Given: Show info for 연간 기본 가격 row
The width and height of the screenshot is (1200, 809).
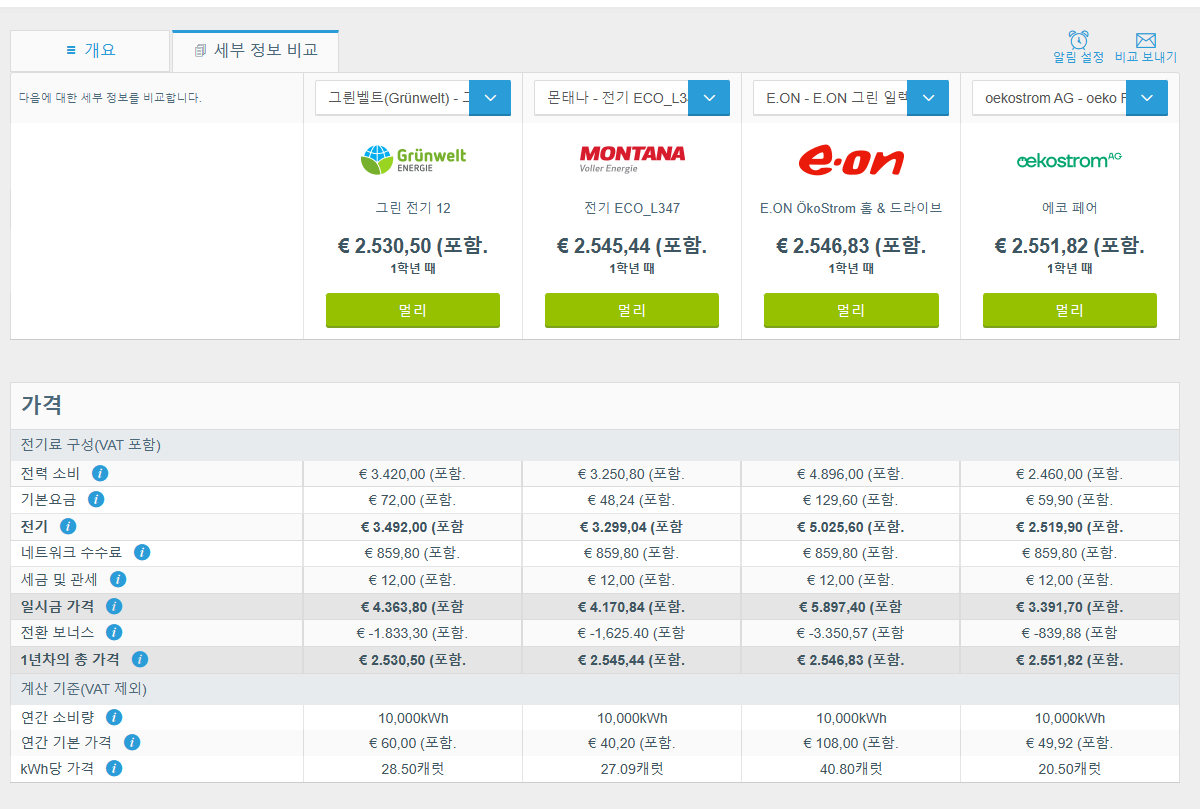Looking at the screenshot, I should 132,742.
